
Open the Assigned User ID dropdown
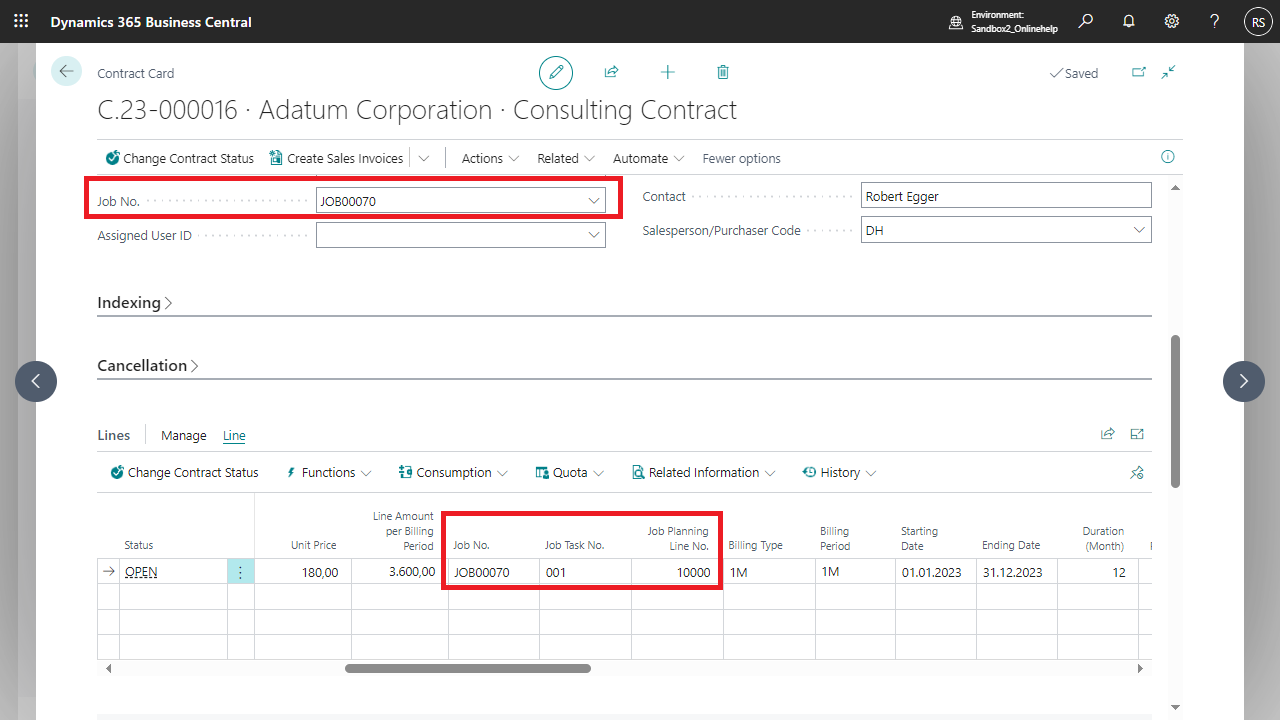594,235
